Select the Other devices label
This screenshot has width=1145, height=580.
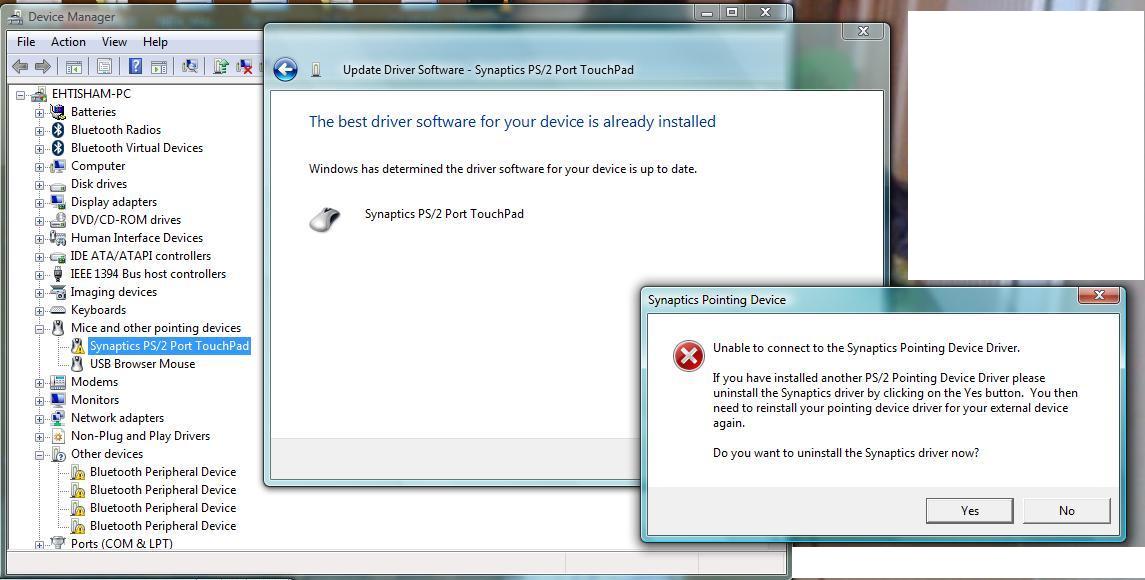click(107, 454)
